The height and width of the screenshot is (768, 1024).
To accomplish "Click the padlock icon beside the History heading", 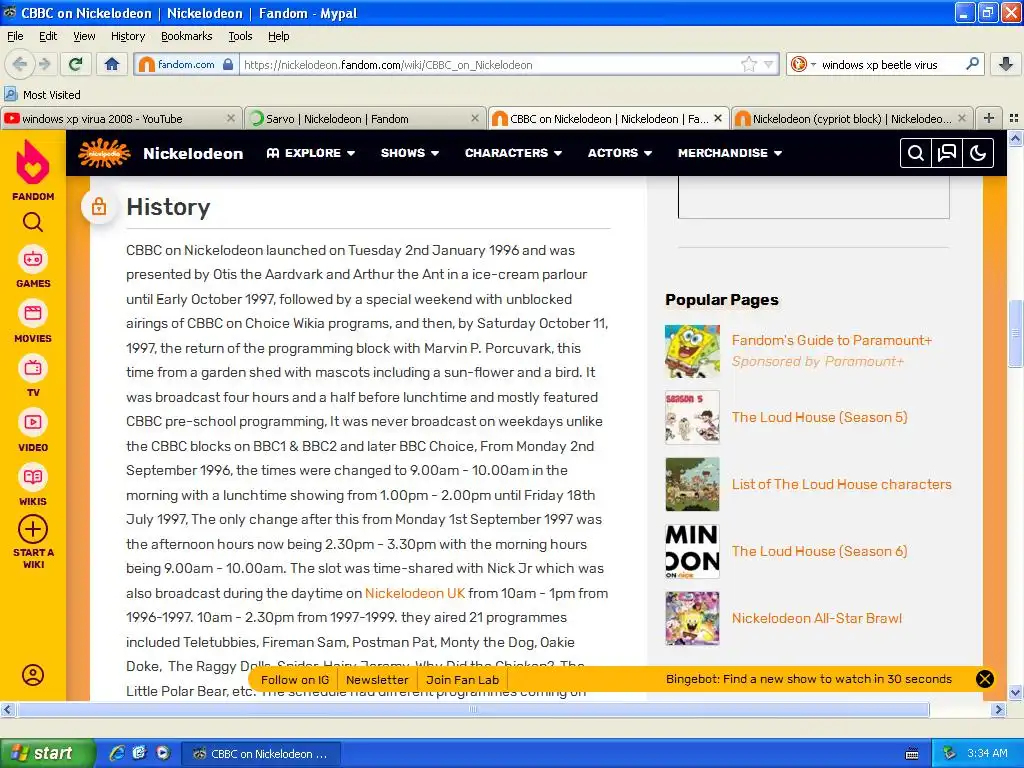I will [x=99, y=207].
